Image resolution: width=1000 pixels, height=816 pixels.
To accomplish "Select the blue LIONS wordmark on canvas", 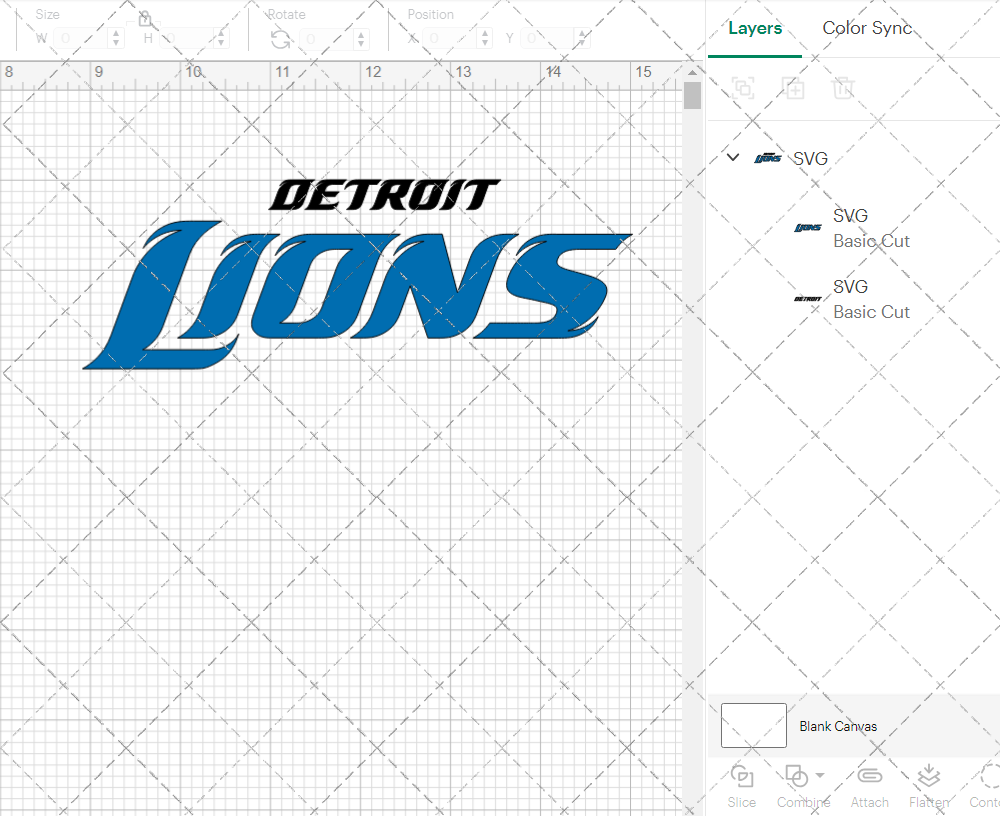I will pos(357,295).
